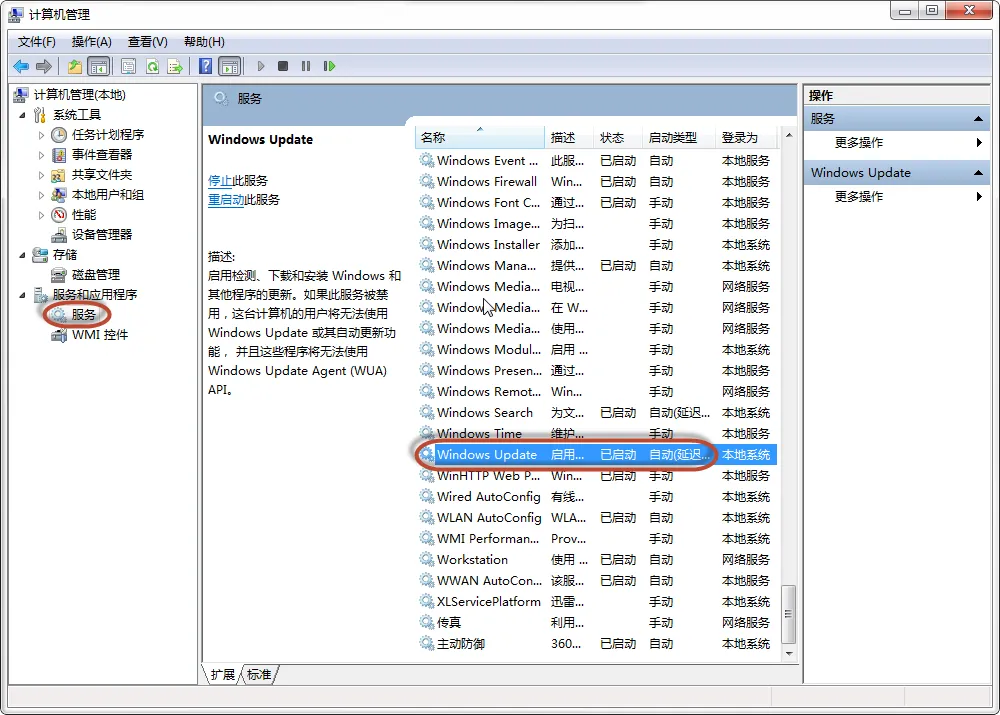
Task: Click the pause service icon
Action: [306, 66]
